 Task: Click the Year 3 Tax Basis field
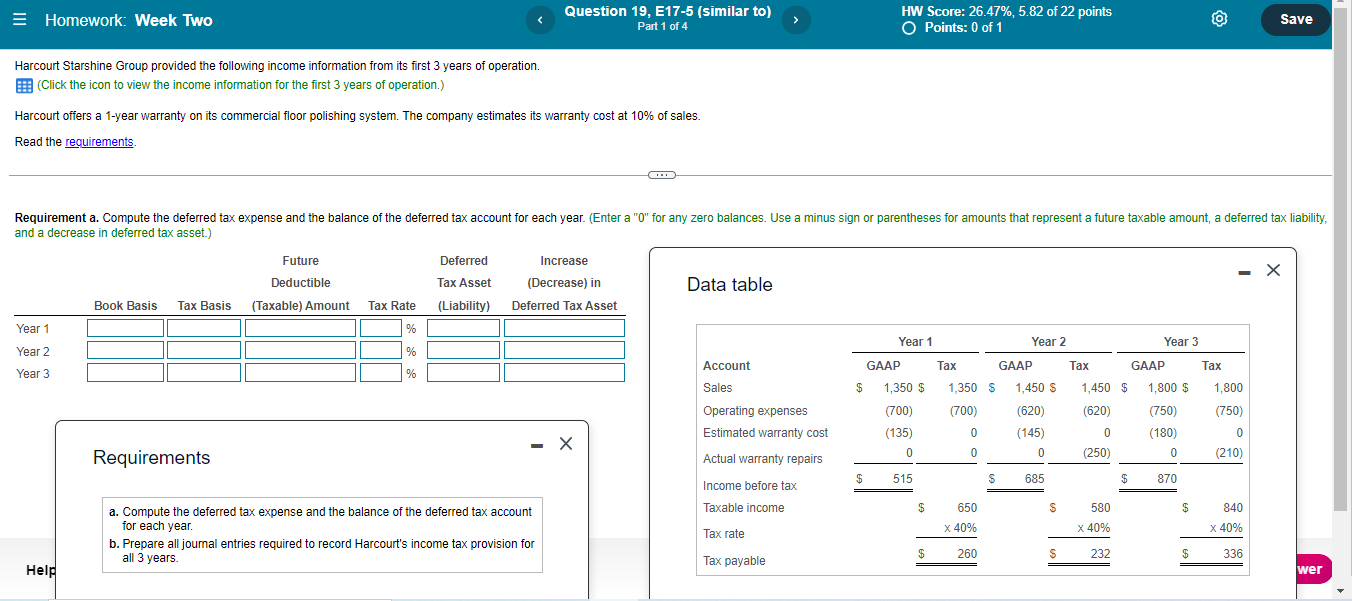(x=204, y=372)
